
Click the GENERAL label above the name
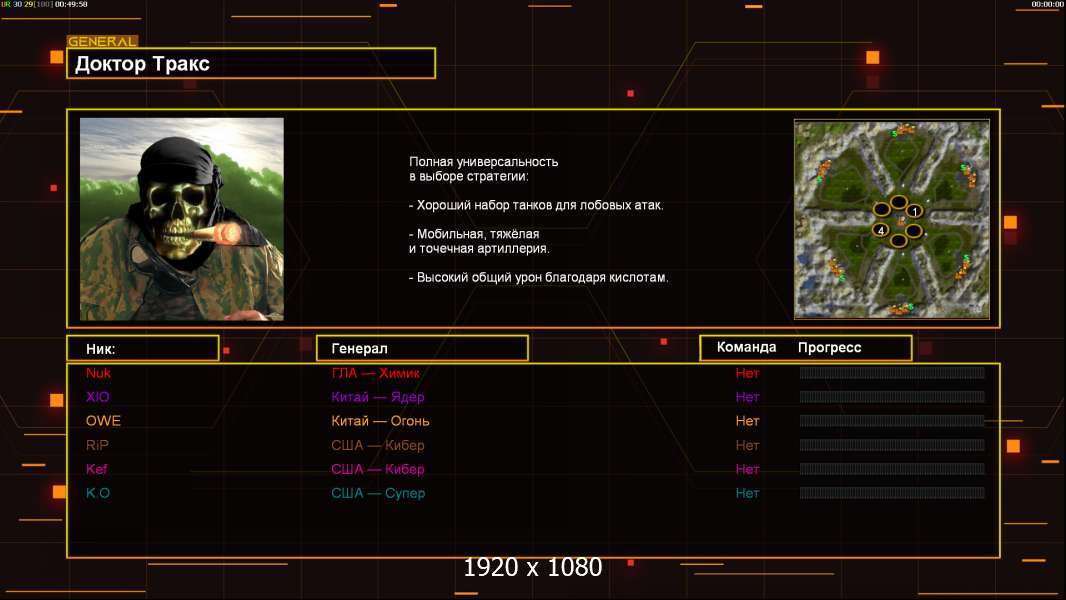102,42
